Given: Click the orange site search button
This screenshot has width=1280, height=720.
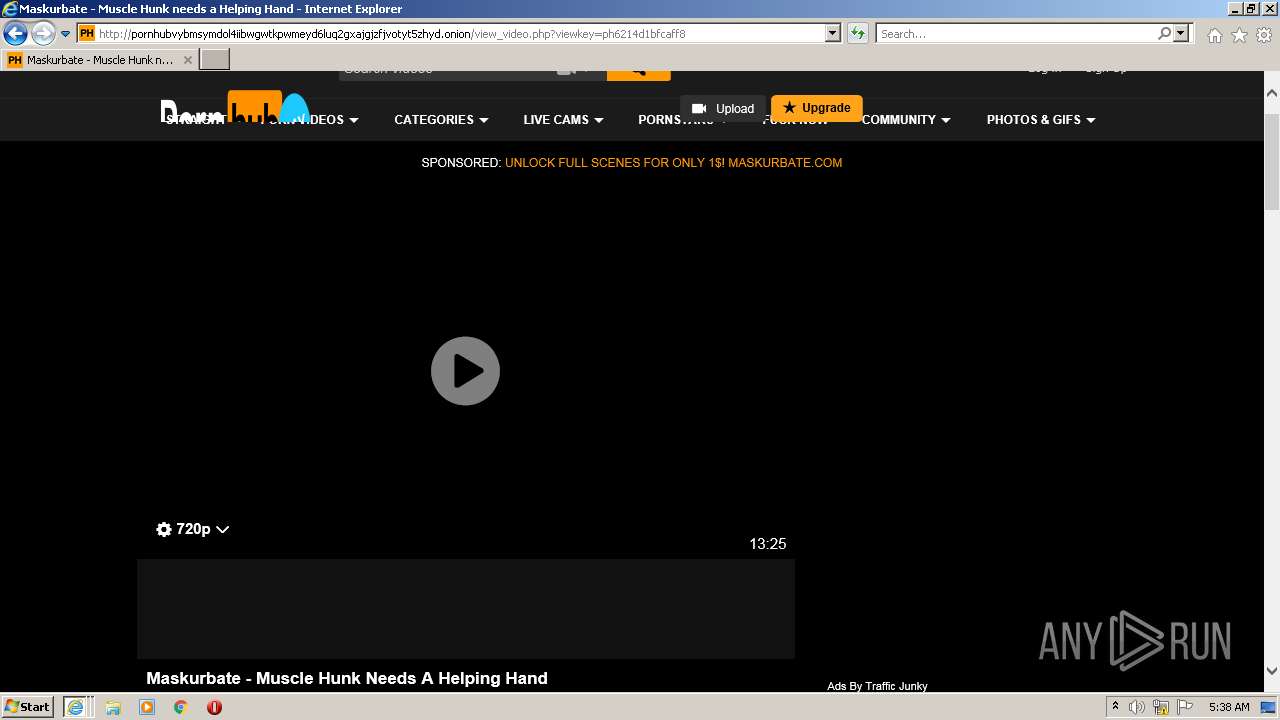Looking at the screenshot, I should [638, 73].
